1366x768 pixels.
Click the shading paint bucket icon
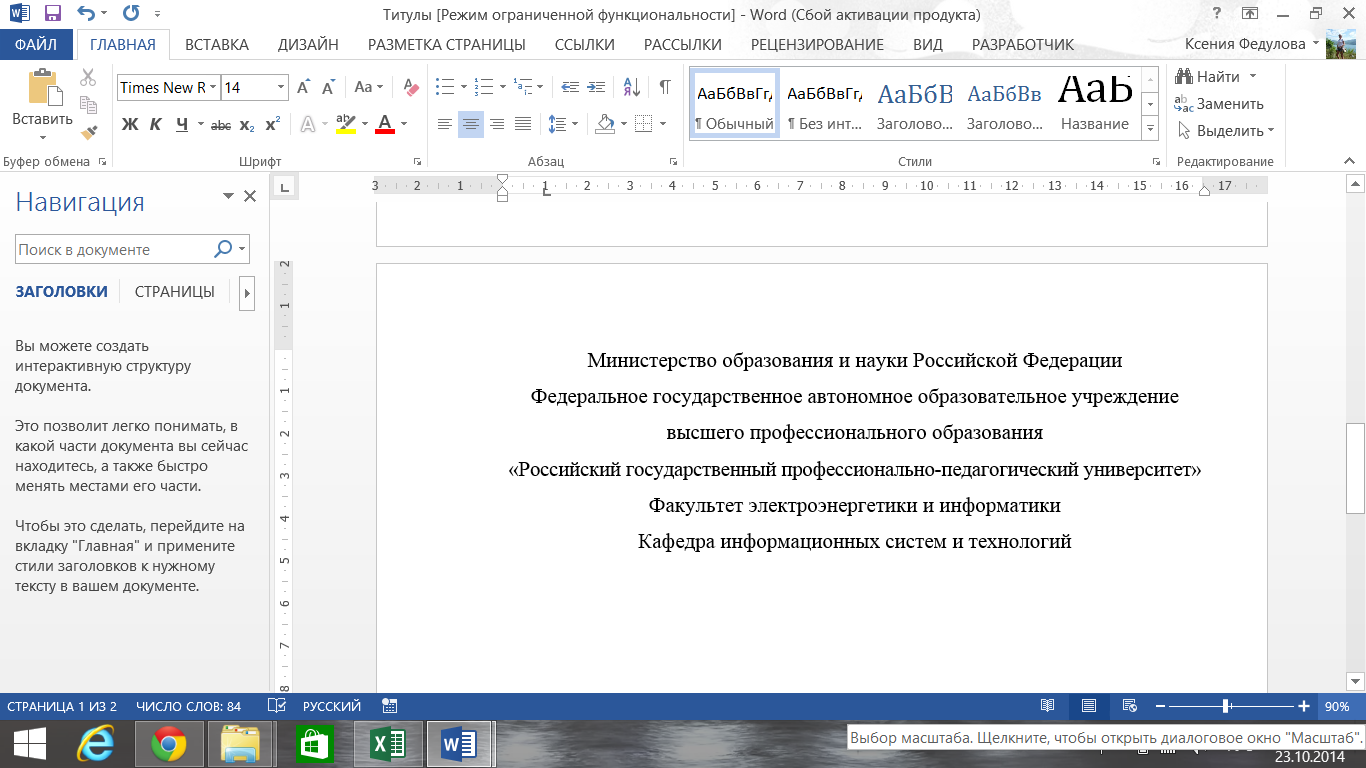[603, 125]
